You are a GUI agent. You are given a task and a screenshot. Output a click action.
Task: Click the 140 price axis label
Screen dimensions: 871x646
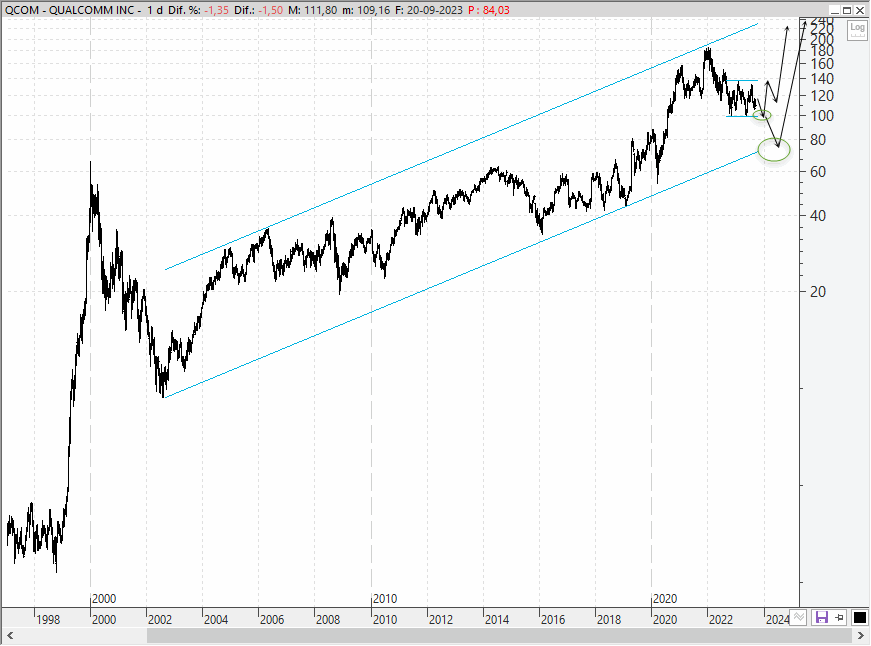pyautogui.click(x=822, y=79)
